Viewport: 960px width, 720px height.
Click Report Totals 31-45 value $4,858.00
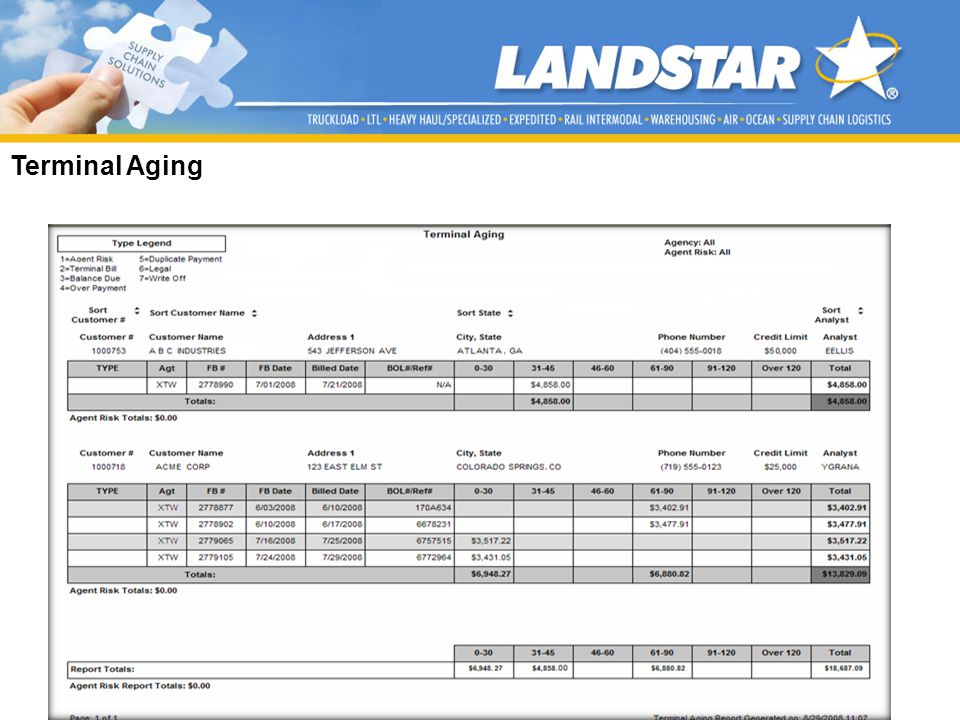(x=550, y=668)
